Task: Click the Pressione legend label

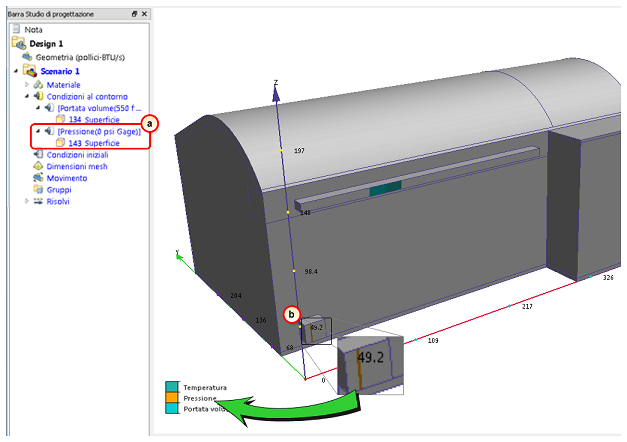Action: coord(200,398)
